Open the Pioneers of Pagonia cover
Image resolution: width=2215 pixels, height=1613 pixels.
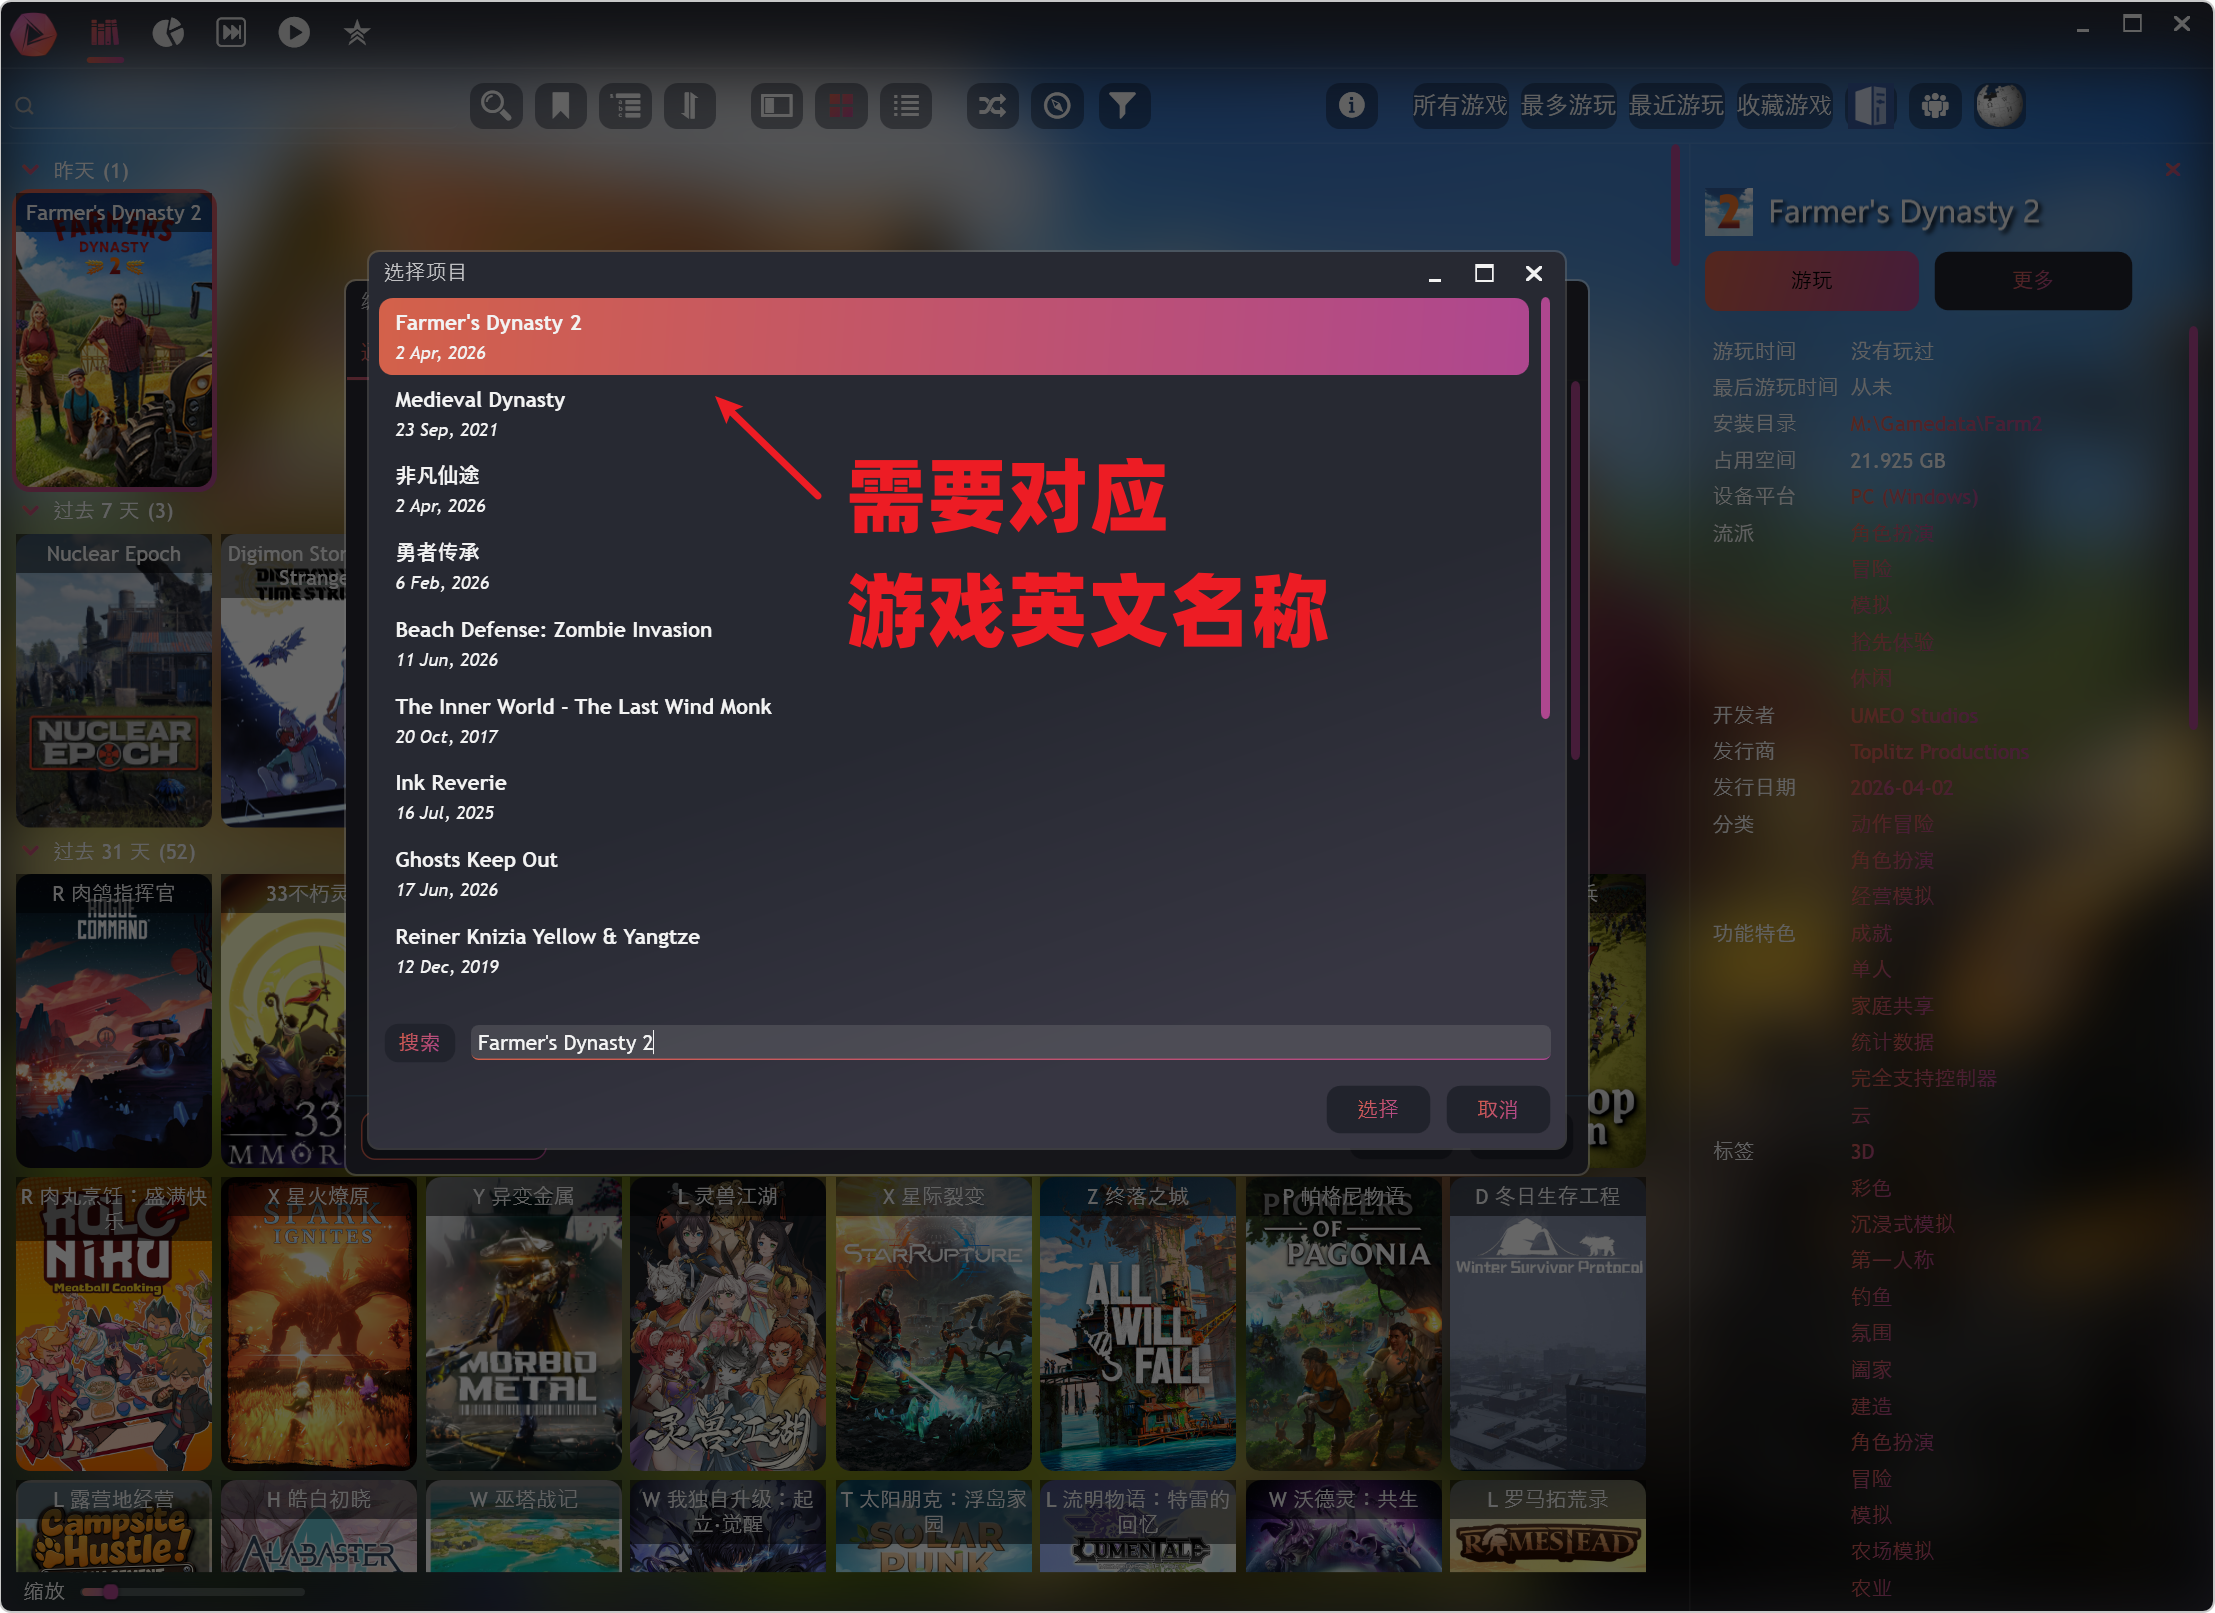[x=1343, y=1323]
